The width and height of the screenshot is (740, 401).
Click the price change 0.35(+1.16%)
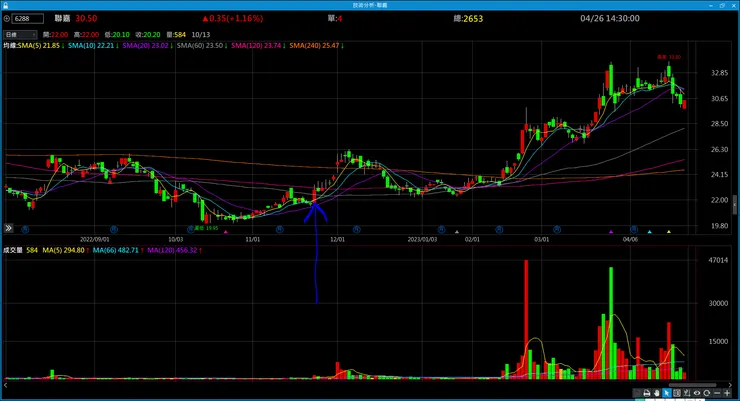(233, 18)
